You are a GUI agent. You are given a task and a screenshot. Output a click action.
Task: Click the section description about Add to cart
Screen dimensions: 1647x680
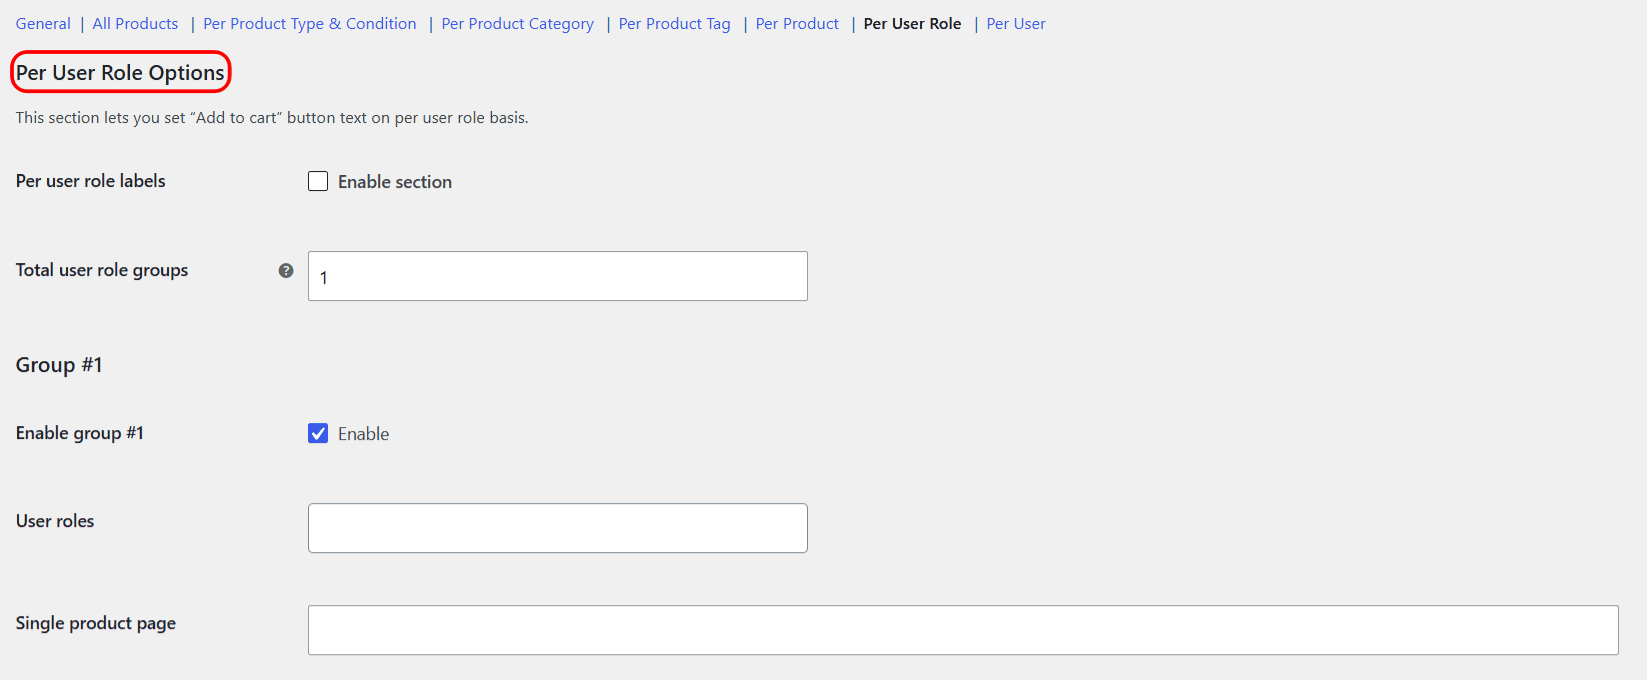coord(272,118)
